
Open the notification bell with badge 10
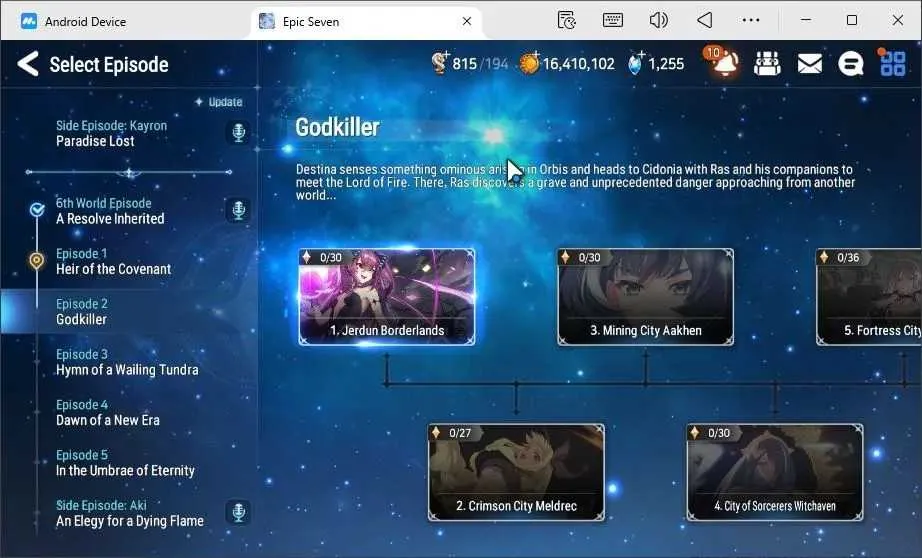[x=723, y=62]
